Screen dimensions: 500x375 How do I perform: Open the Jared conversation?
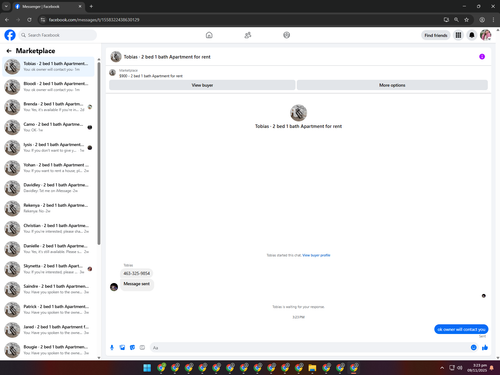pyautogui.click(x=49, y=330)
